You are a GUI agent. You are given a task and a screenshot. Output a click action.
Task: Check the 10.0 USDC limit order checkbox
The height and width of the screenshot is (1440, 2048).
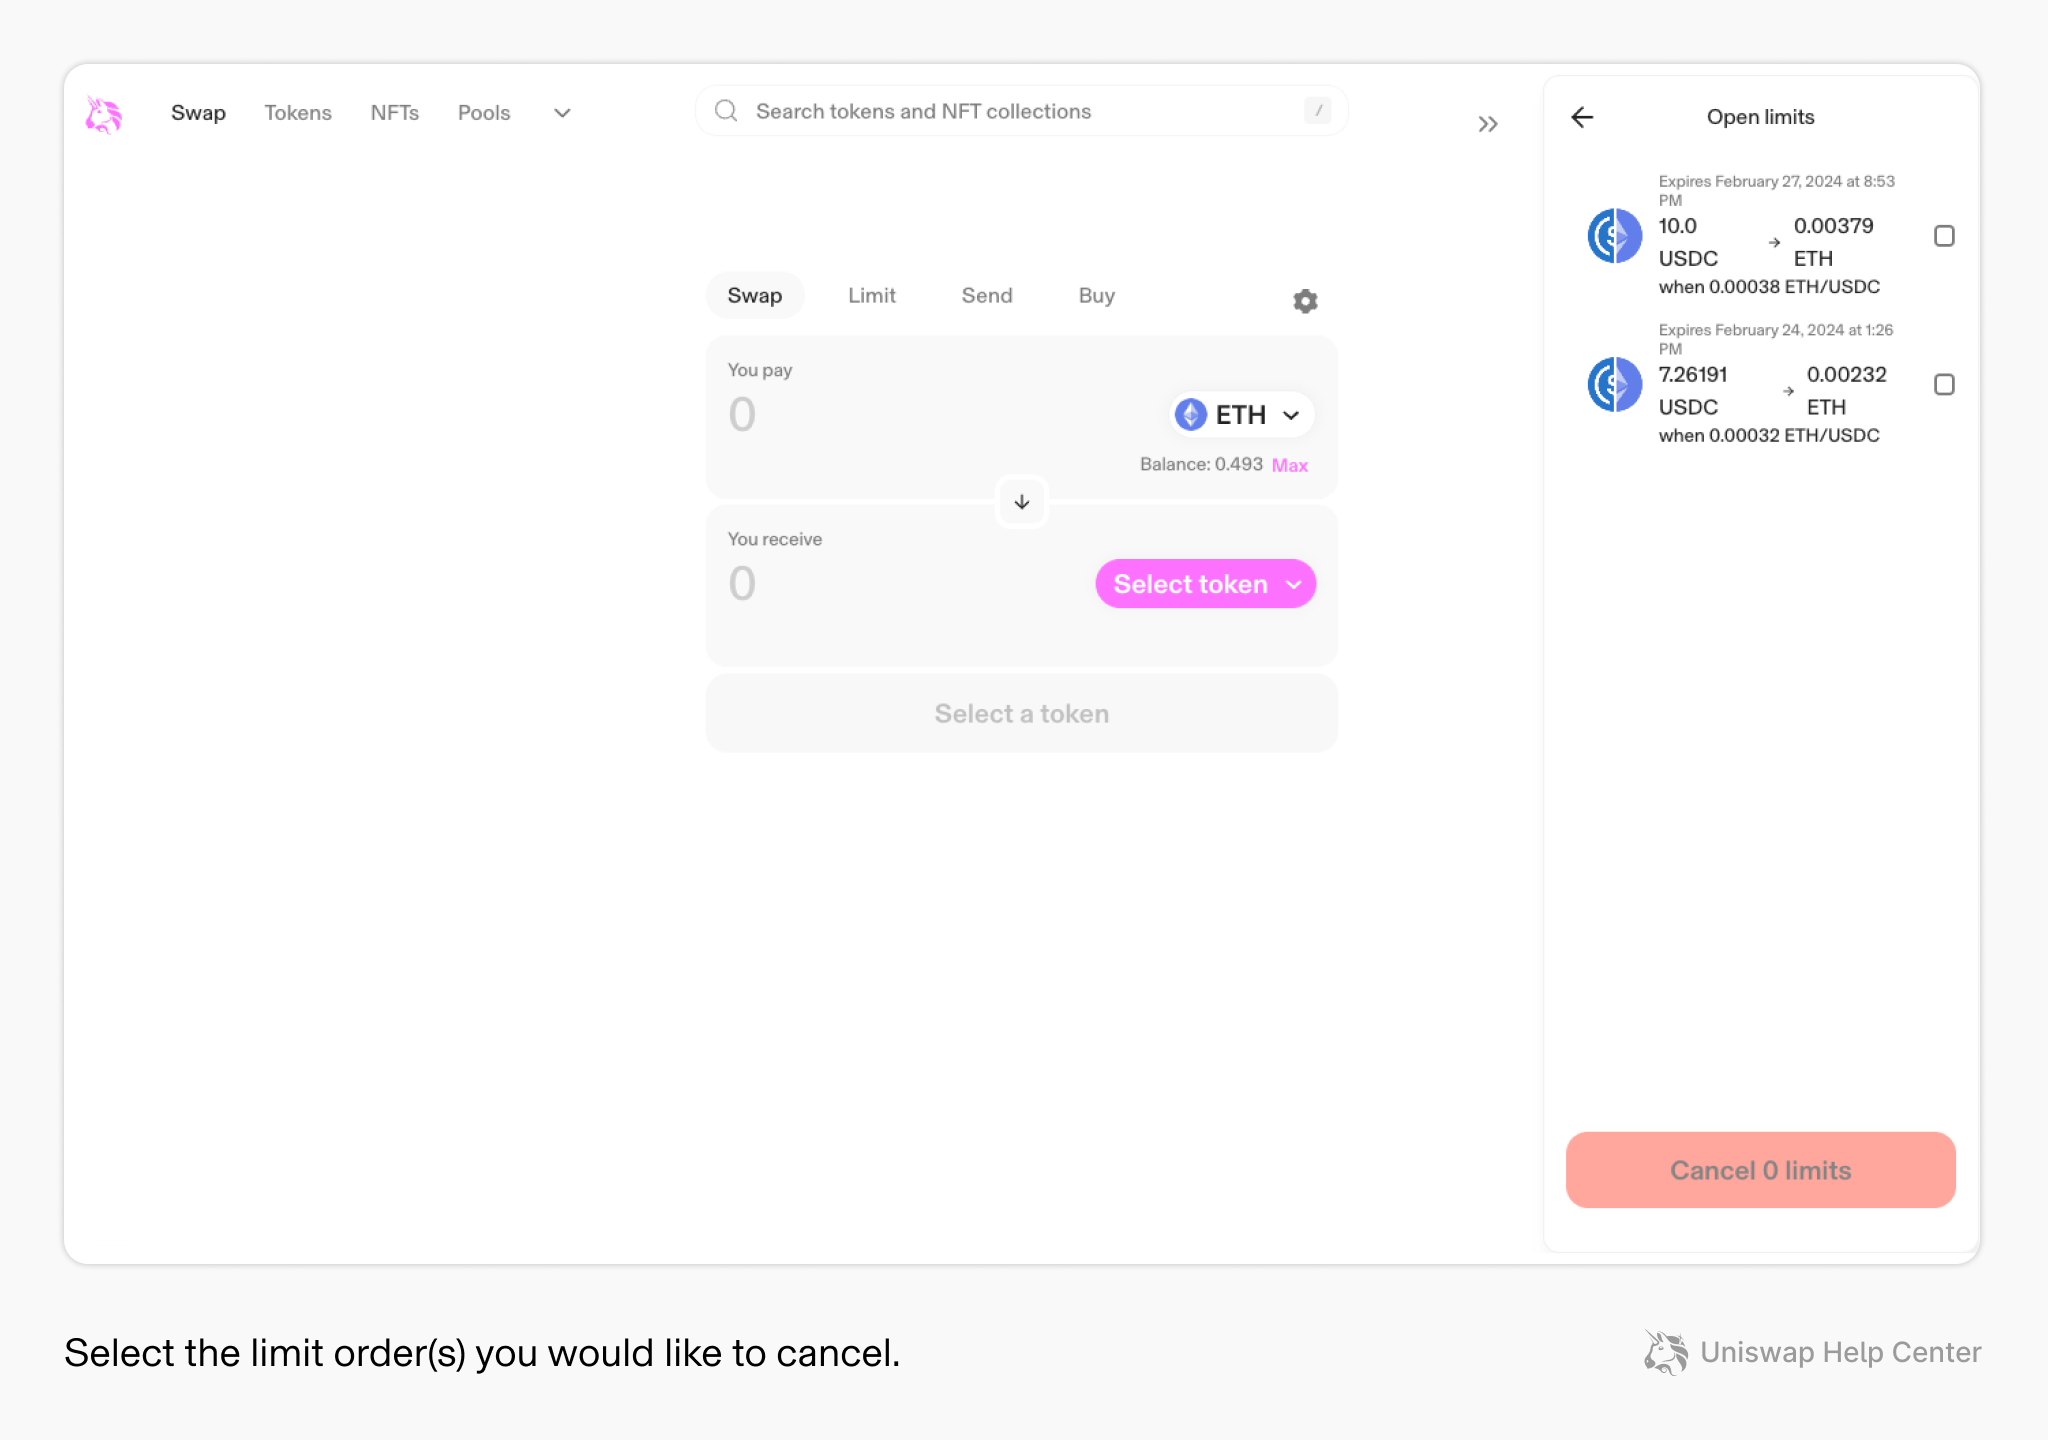(1944, 236)
